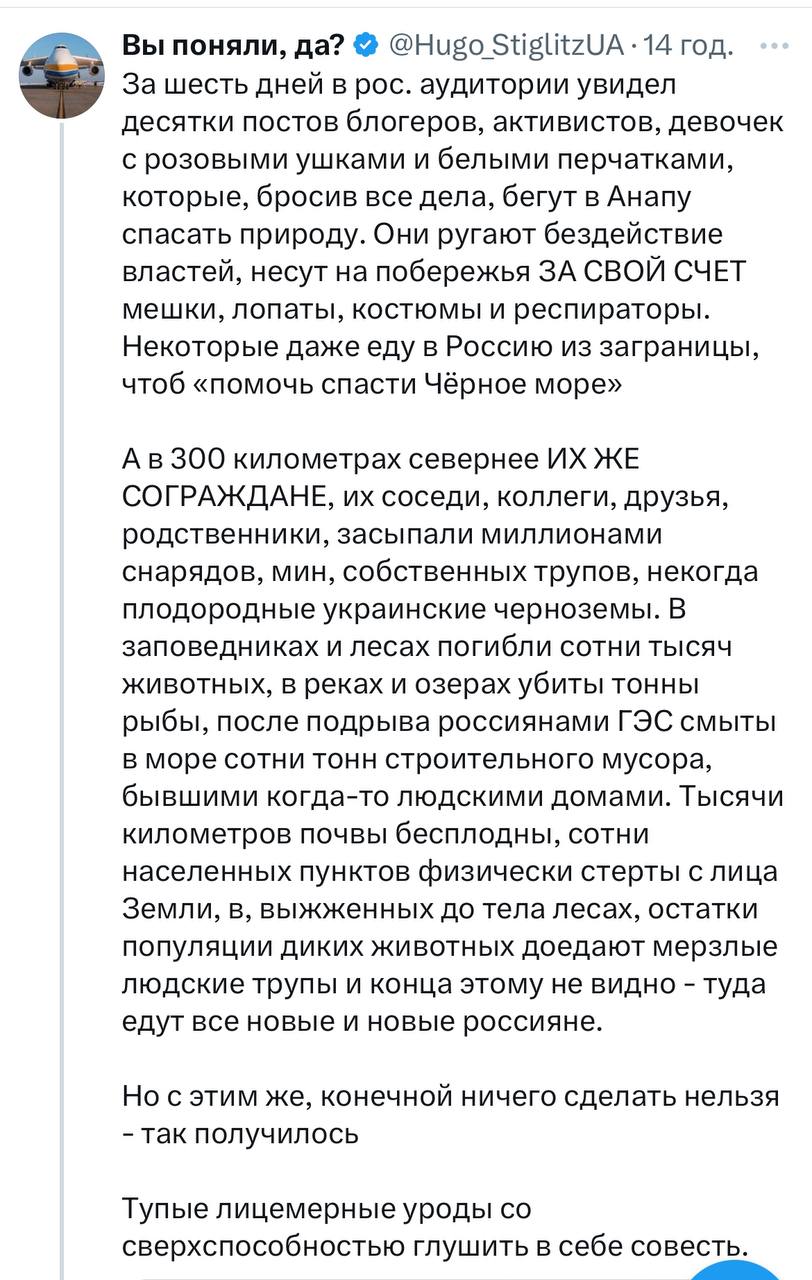The width and height of the screenshot is (812, 1280).
Task: Click the line "- так получилось"
Action: coord(240,1134)
